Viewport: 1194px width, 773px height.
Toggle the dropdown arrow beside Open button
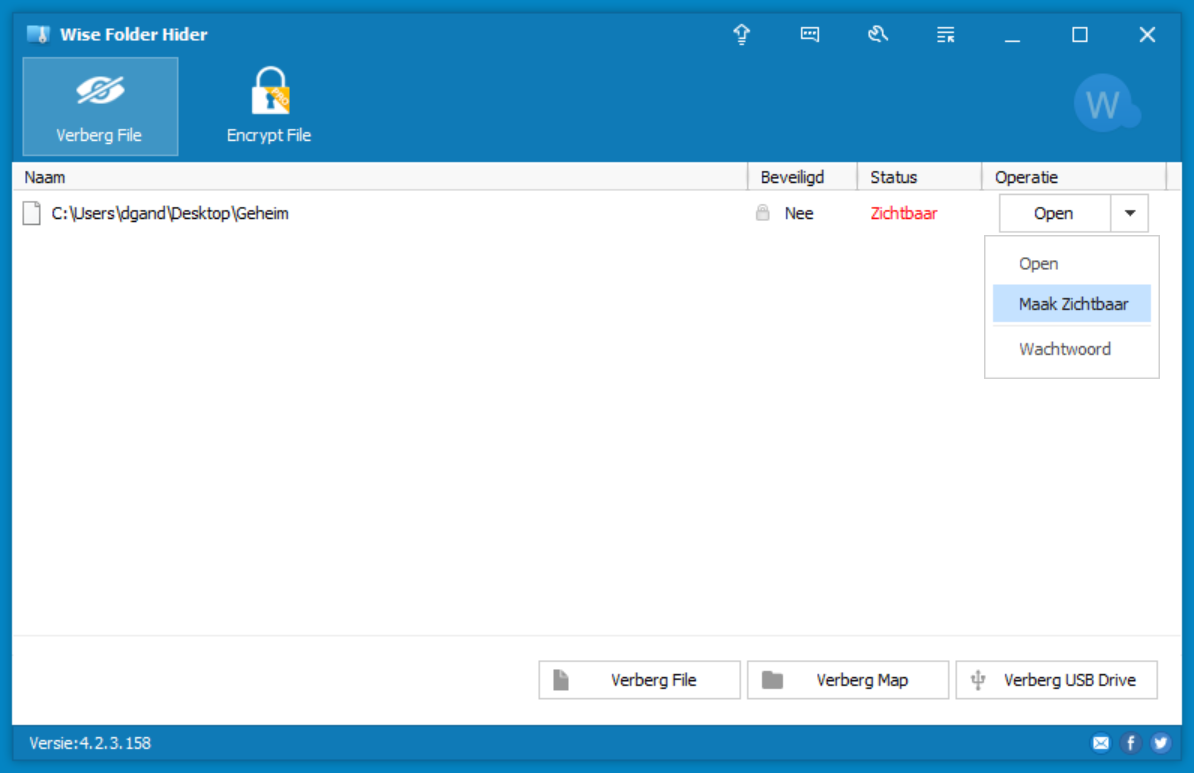click(x=1130, y=213)
